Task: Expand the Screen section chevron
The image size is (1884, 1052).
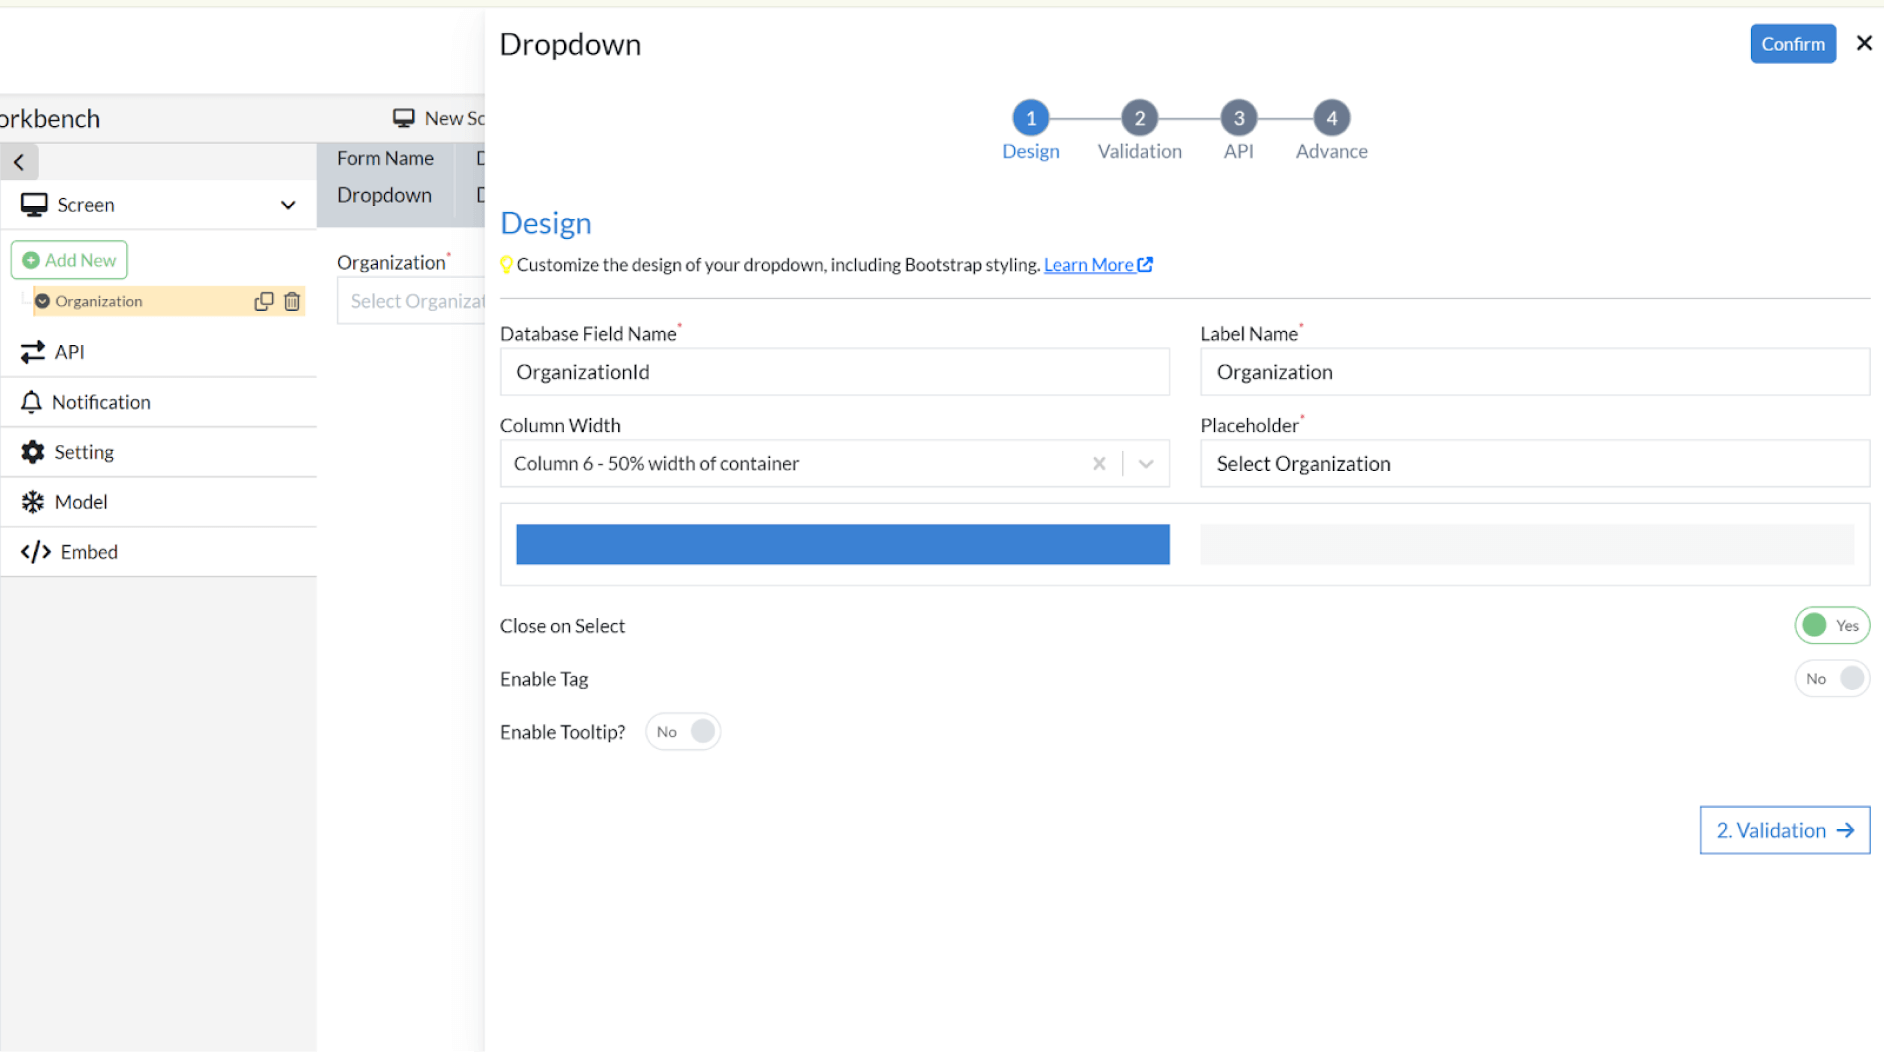Action: click(288, 205)
